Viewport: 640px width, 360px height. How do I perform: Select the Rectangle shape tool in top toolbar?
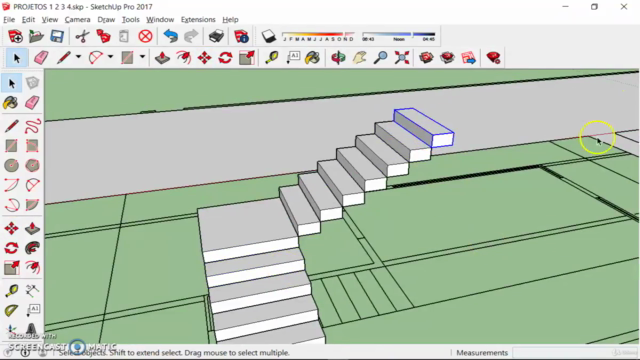[x=127, y=58]
